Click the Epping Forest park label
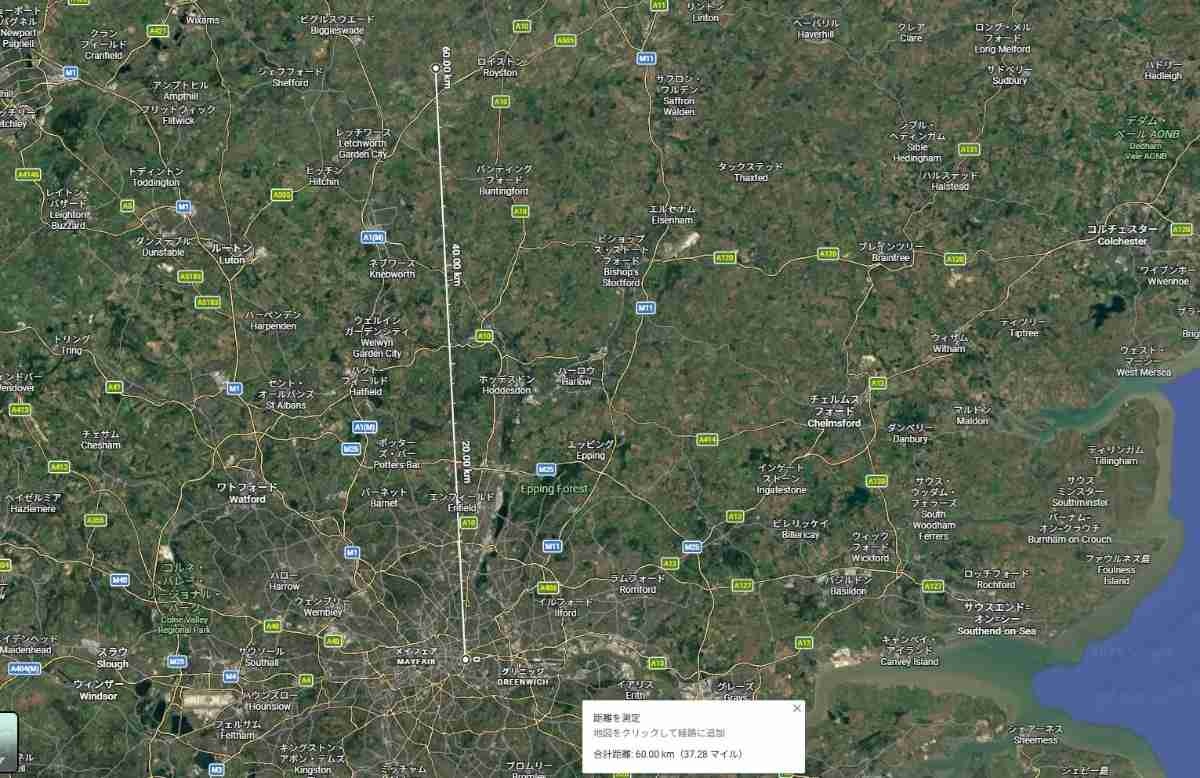Screen dimensions: 1200x778 [553, 488]
